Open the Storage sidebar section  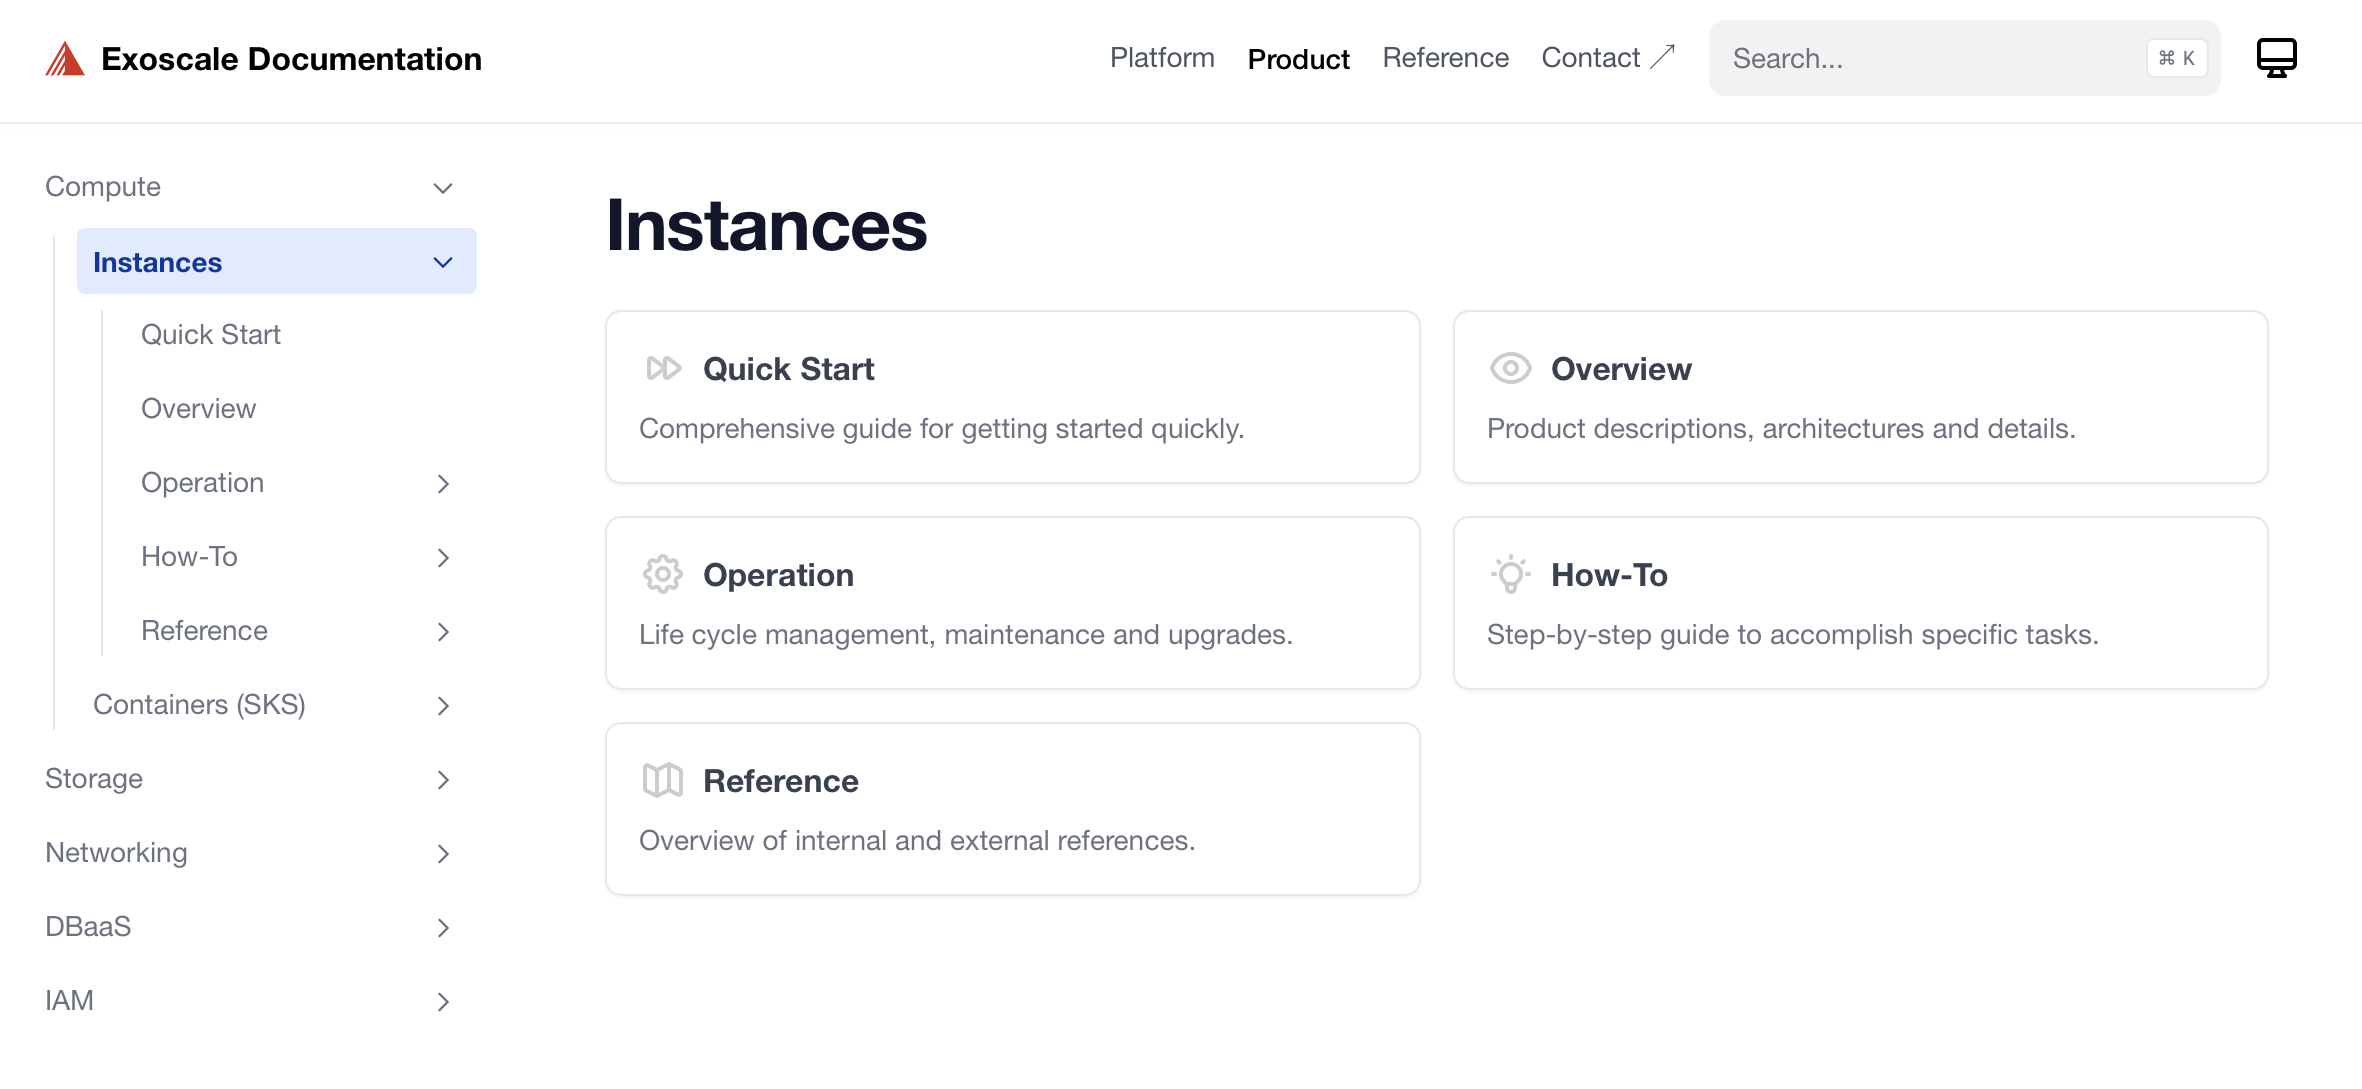[x=94, y=778]
